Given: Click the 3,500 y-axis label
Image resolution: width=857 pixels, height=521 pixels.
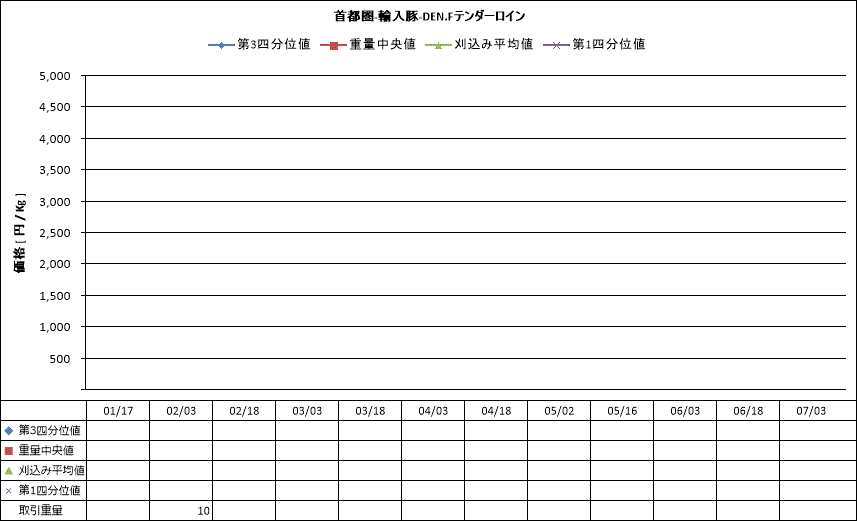Looking at the screenshot, I should click(x=55, y=170).
